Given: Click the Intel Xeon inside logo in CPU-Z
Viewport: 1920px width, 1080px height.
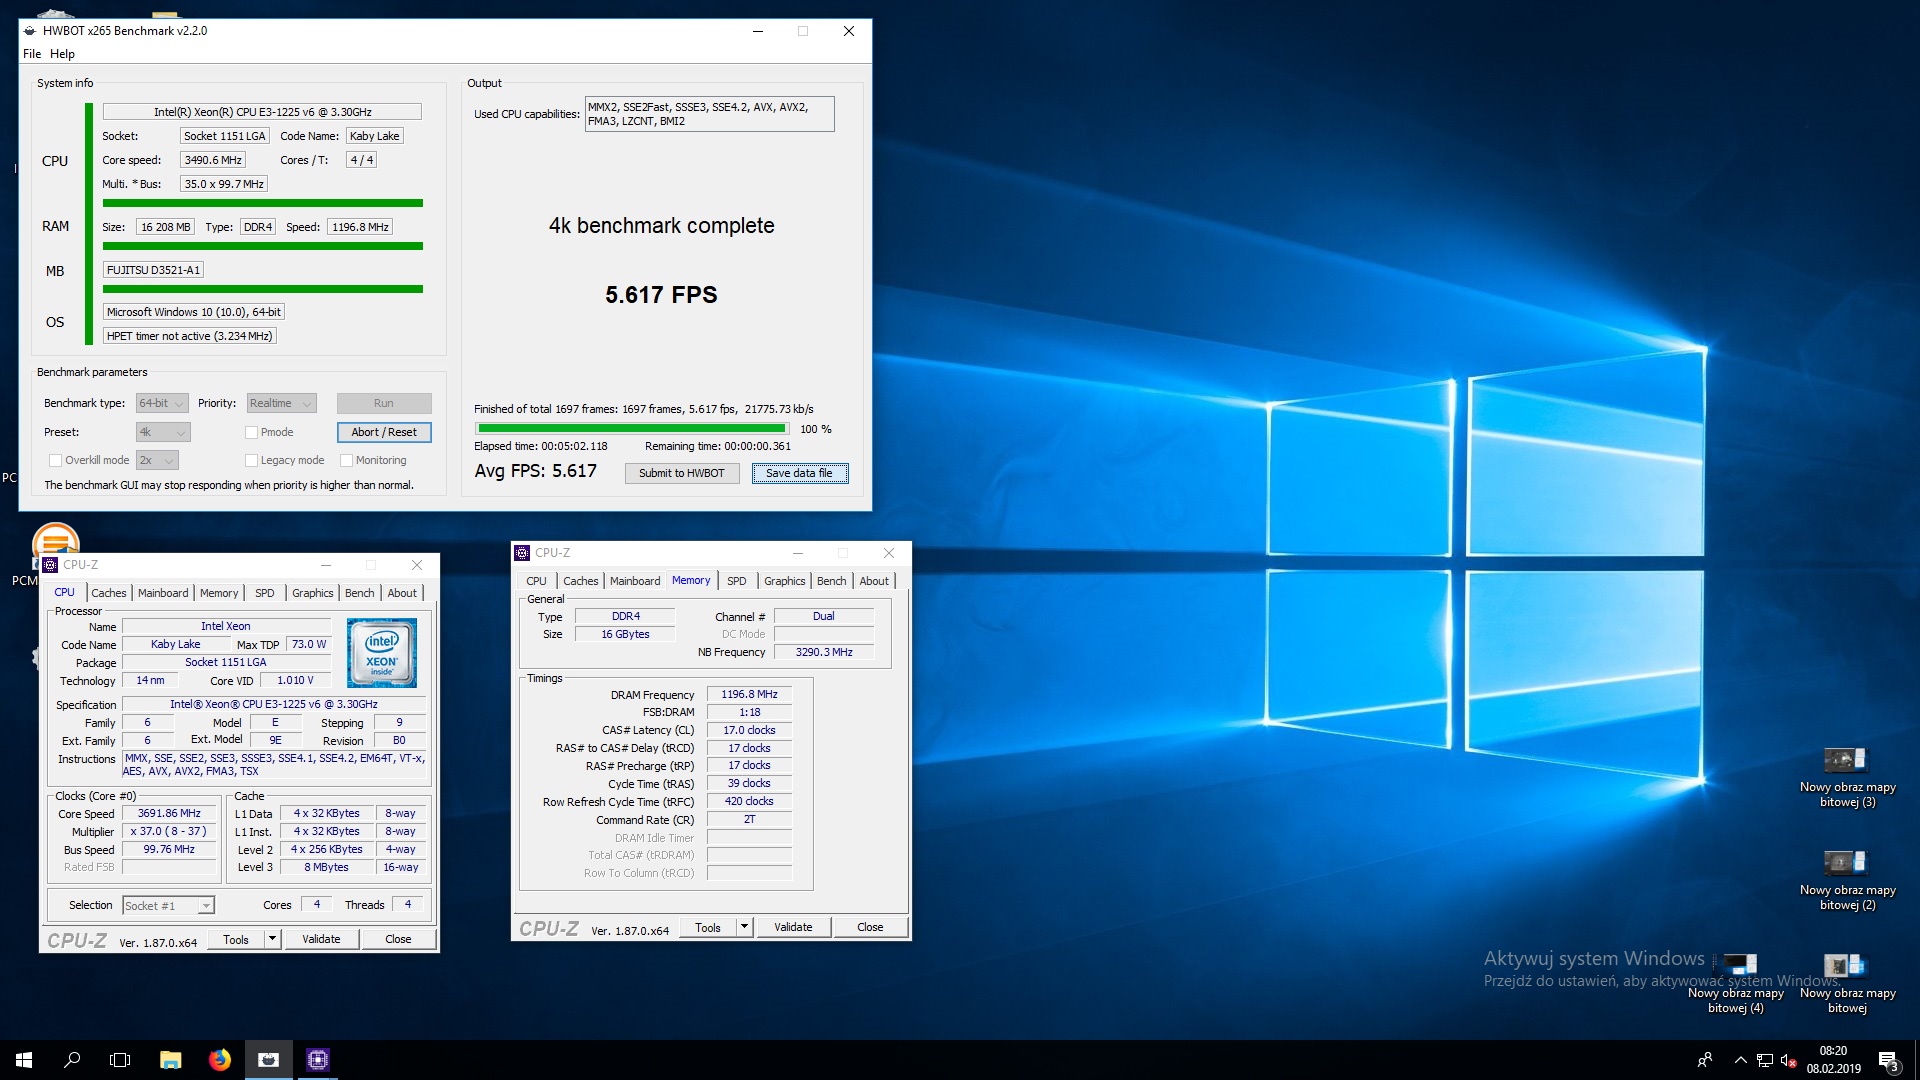Looking at the screenshot, I should pyautogui.click(x=382, y=653).
